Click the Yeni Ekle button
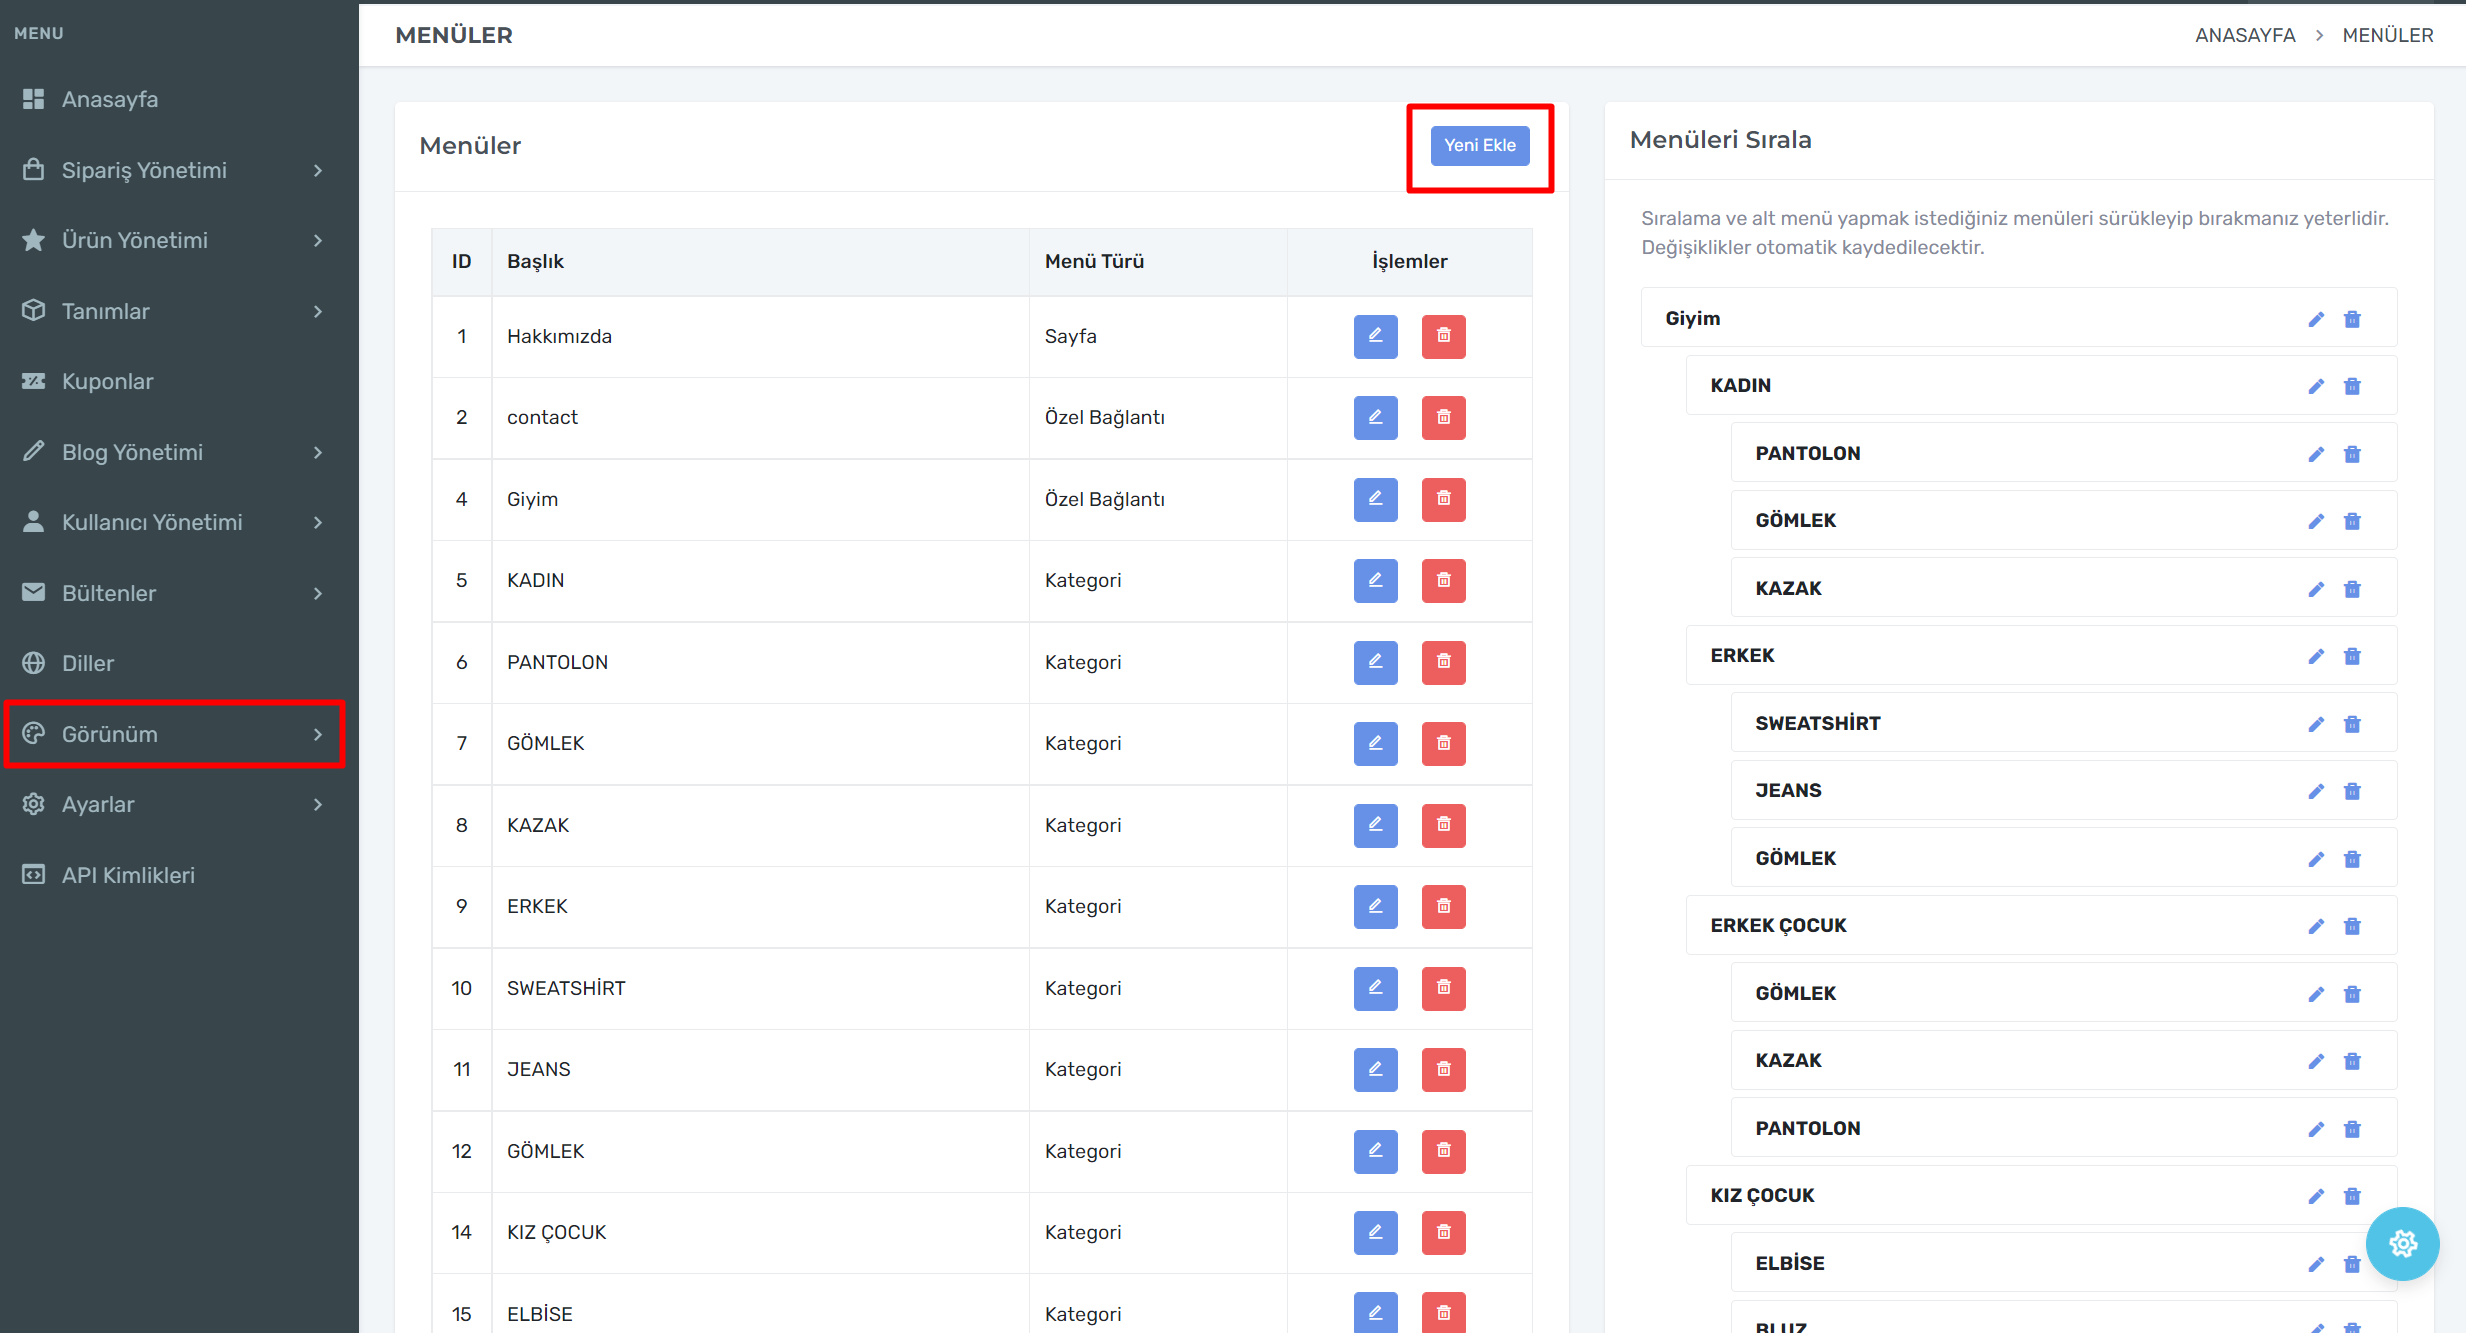Screen dimensions: 2466x1333 pos(1479,145)
